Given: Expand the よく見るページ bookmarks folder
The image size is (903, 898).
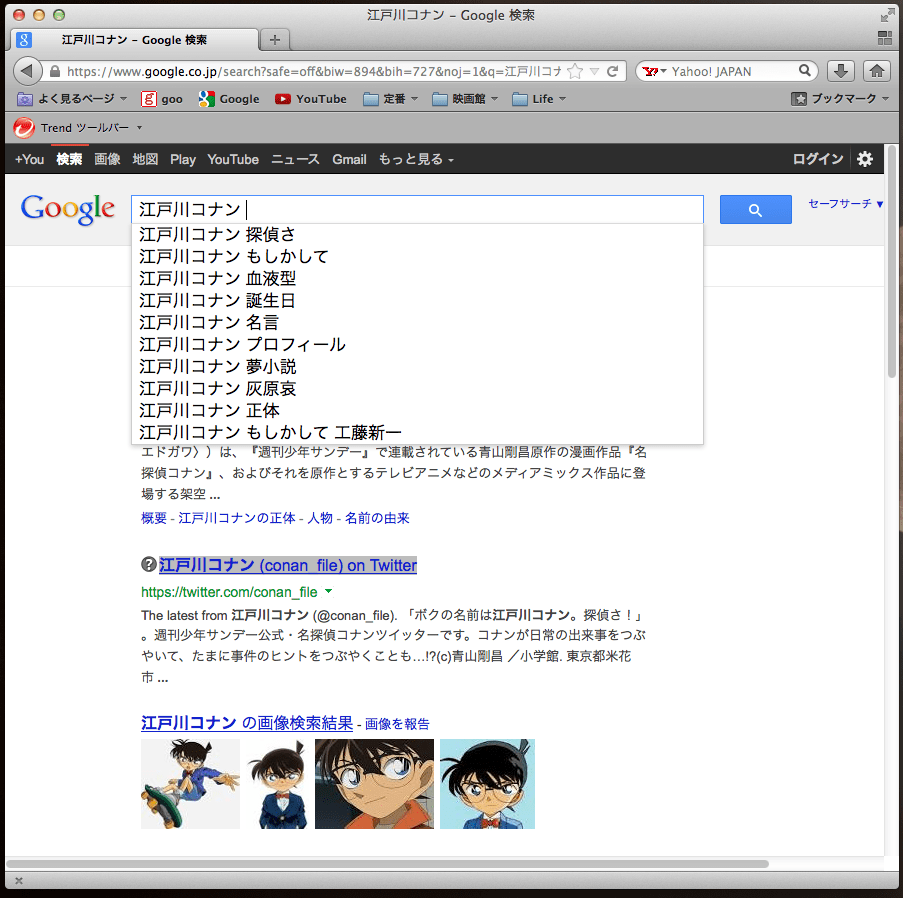Looking at the screenshot, I should click(73, 99).
